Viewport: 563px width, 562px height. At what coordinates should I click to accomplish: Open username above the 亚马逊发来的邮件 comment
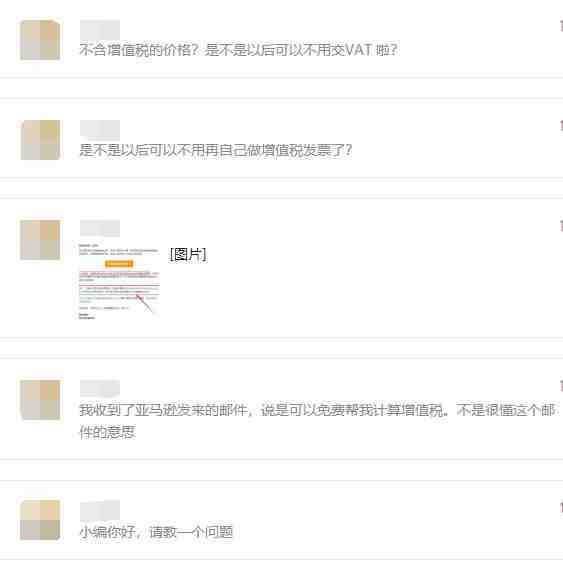coord(100,389)
